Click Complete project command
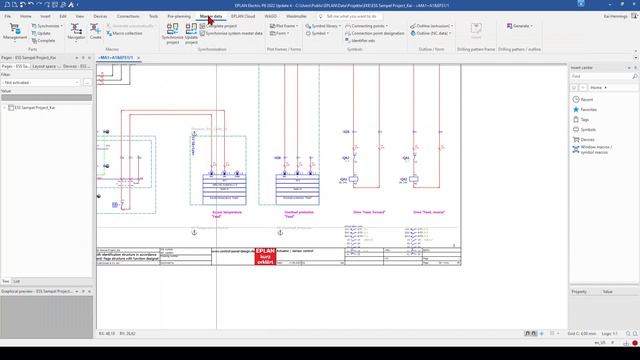Screen dimensions: 640x360 (218, 26)
